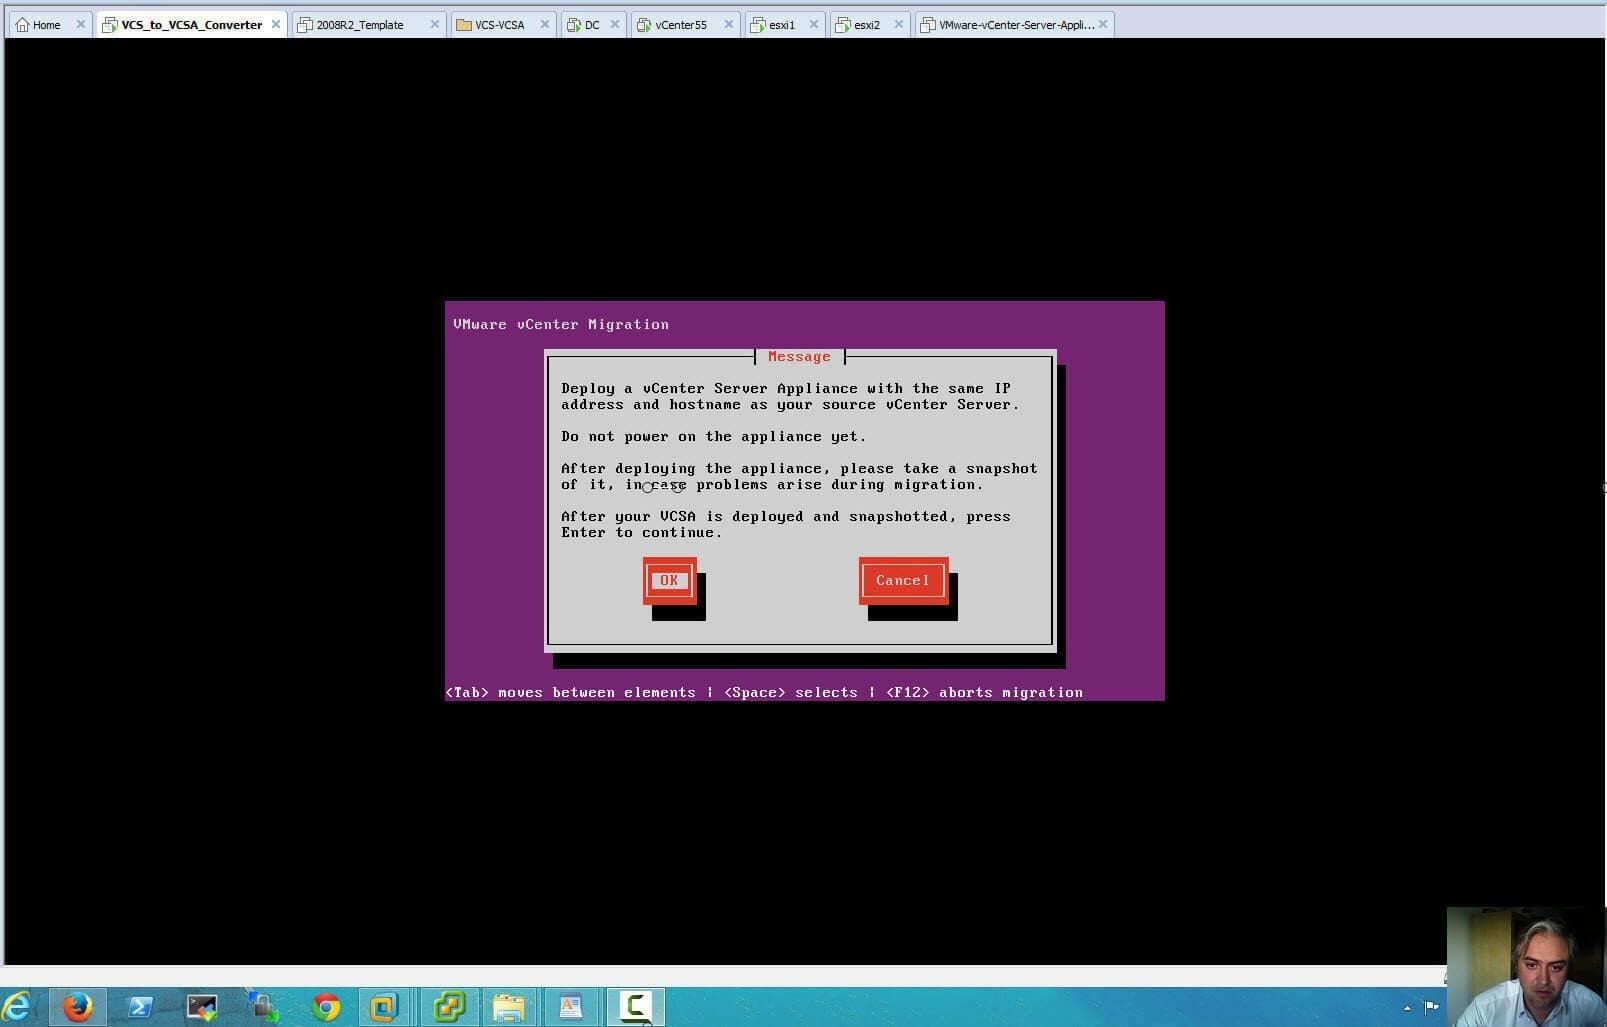This screenshot has width=1607, height=1027.
Task: Open the WordPad document taskbar icon
Action: [570, 1007]
